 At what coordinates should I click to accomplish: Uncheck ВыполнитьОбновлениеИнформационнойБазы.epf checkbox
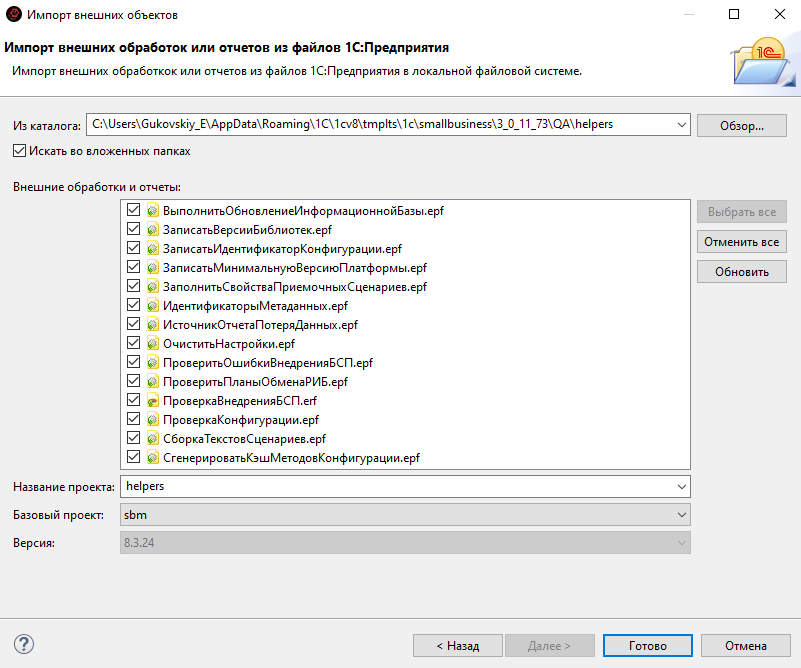[134, 211]
